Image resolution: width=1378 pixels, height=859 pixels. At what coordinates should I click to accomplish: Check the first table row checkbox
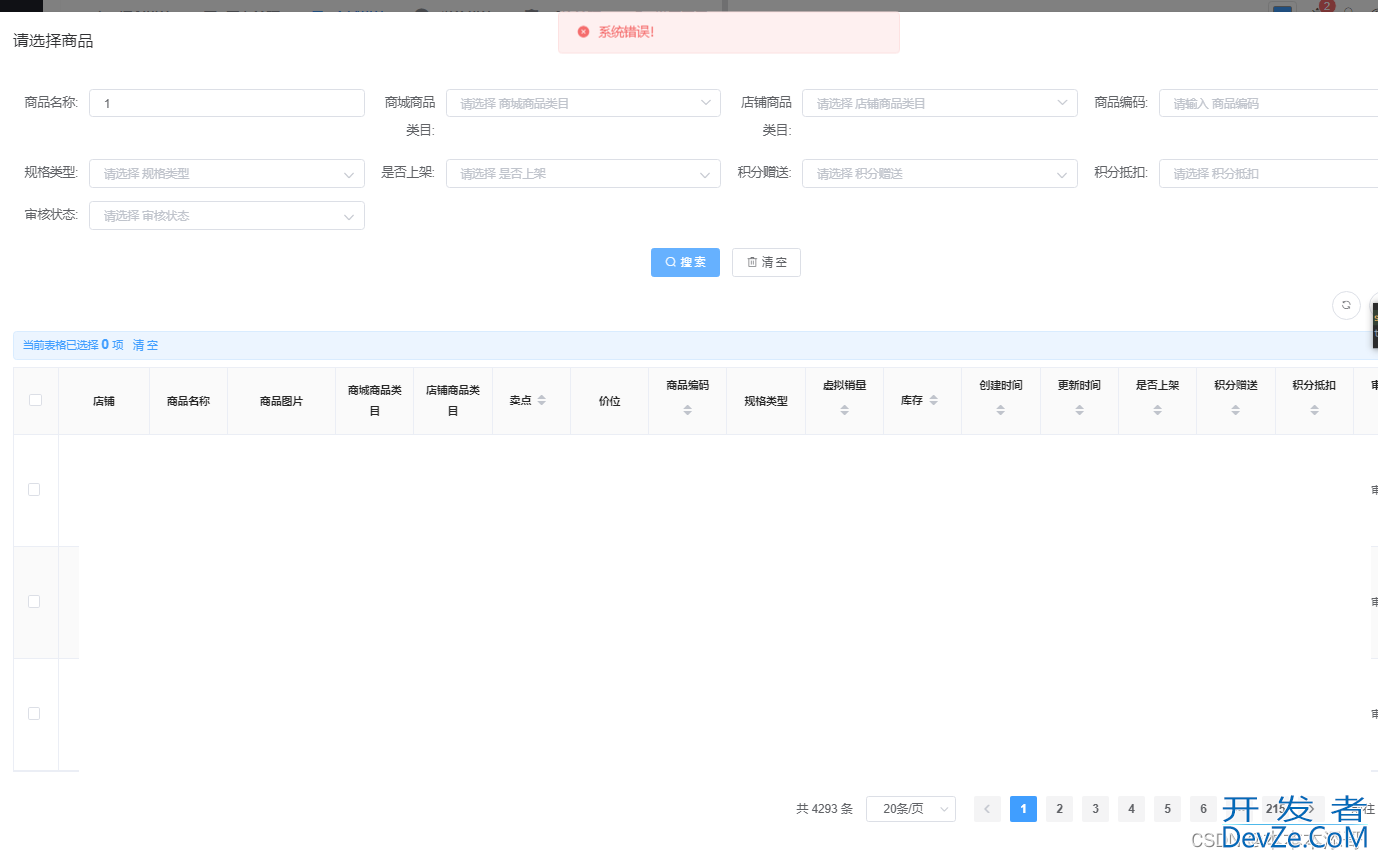(34, 489)
